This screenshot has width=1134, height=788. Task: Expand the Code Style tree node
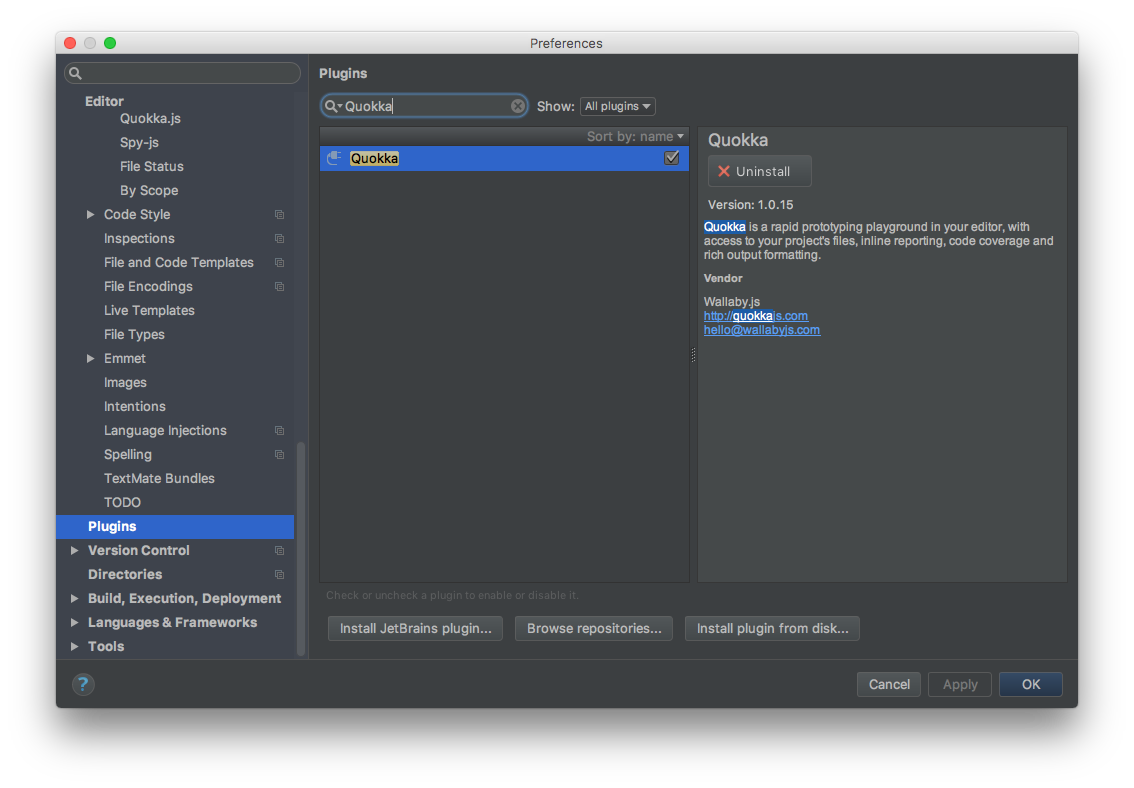point(90,214)
